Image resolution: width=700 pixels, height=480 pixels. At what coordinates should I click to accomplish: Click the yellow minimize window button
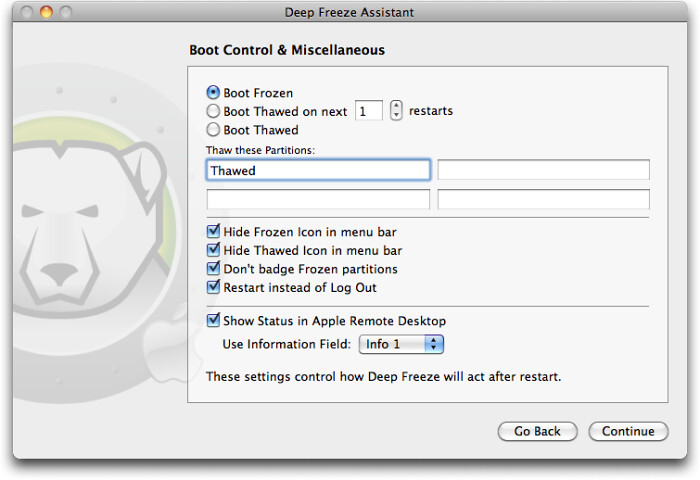46,12
